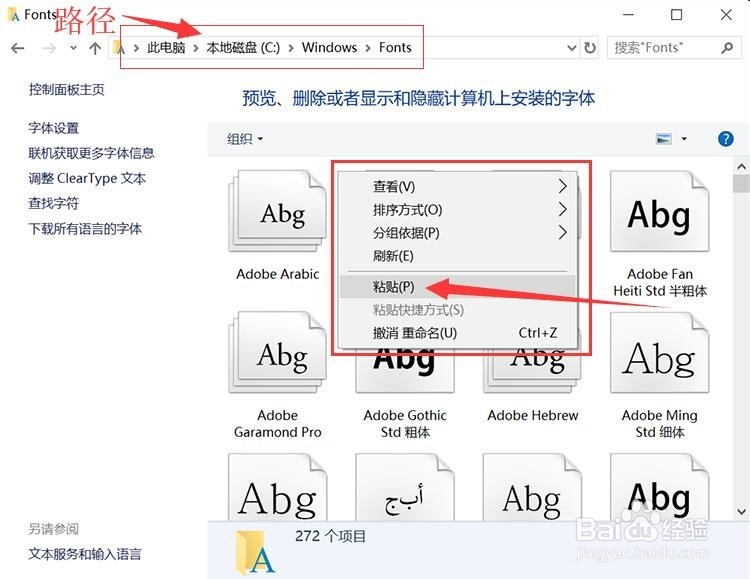The height and width of the screenshot is (579, 750).
Task: Select Adobe Fan Heiti Std font icon
Action: pyautogui.click(x=660, y=212)
